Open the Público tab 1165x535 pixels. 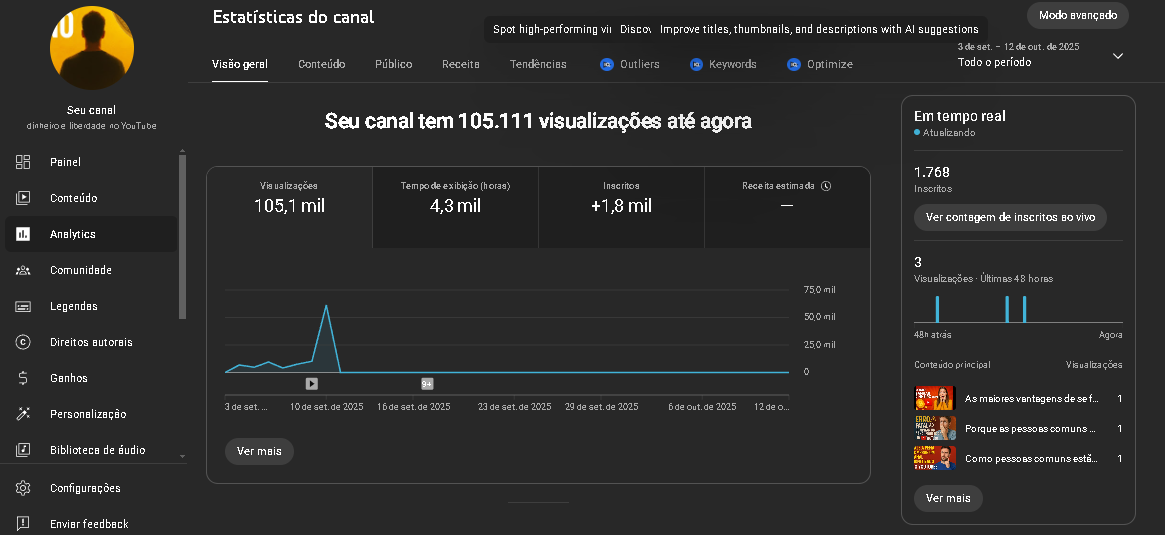tap(394, 65)
